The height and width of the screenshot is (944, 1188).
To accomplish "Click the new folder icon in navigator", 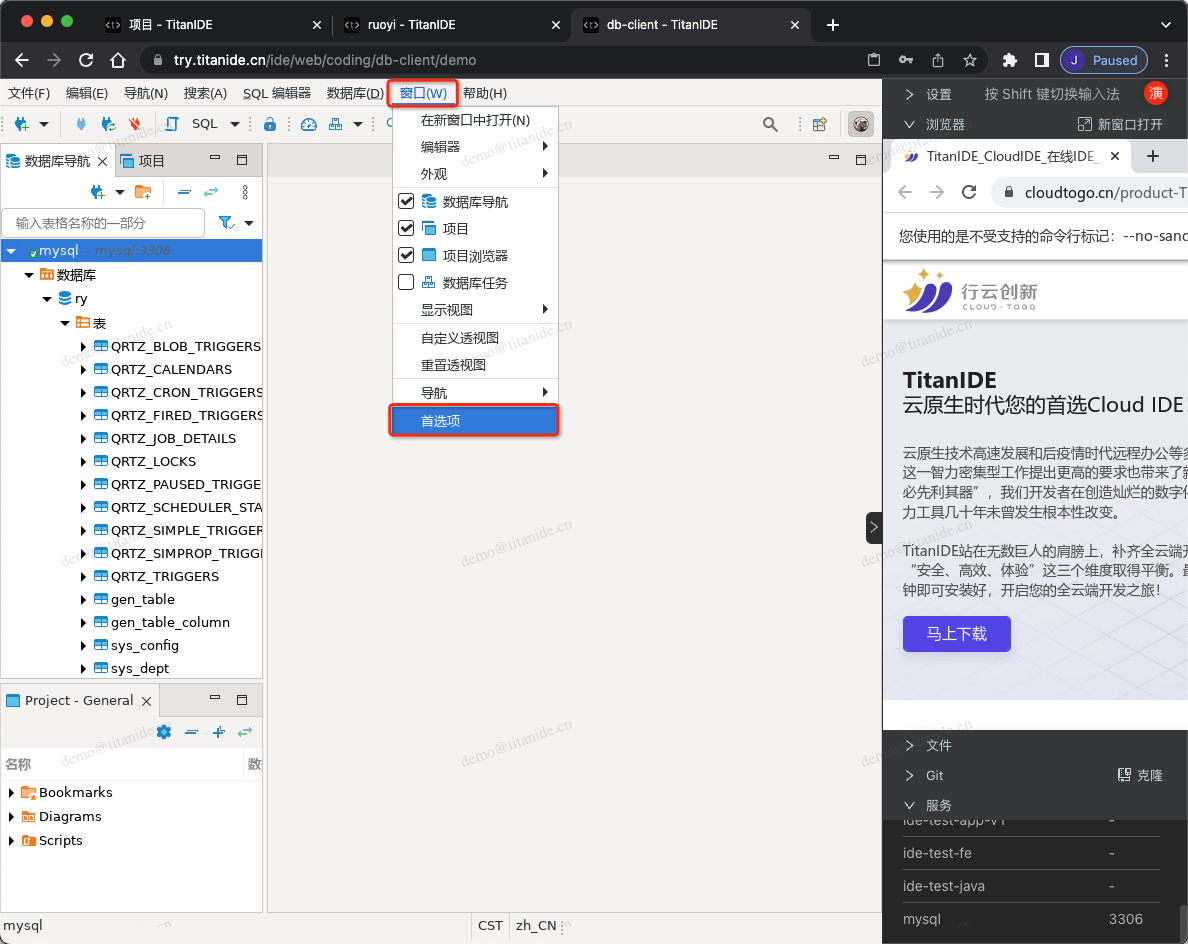I will tap(143, 192).
